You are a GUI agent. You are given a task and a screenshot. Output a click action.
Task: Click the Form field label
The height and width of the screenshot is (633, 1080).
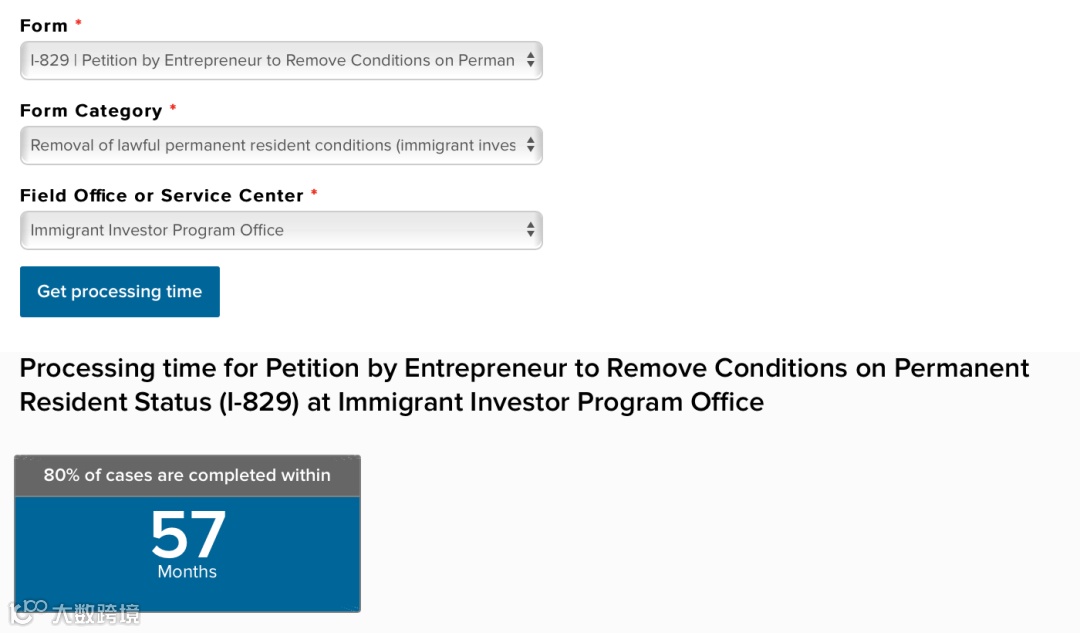(x=43, y=26)
